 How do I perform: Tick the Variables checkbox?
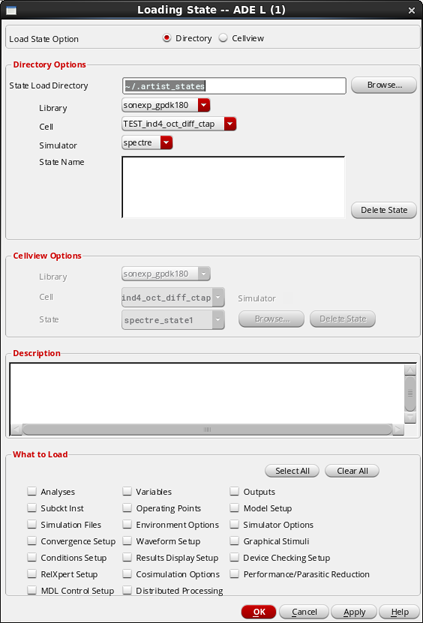coord(127,491)
